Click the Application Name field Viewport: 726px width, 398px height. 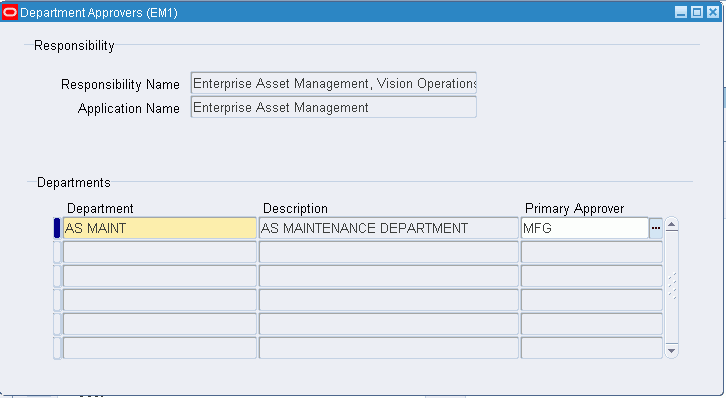(333, 107)
